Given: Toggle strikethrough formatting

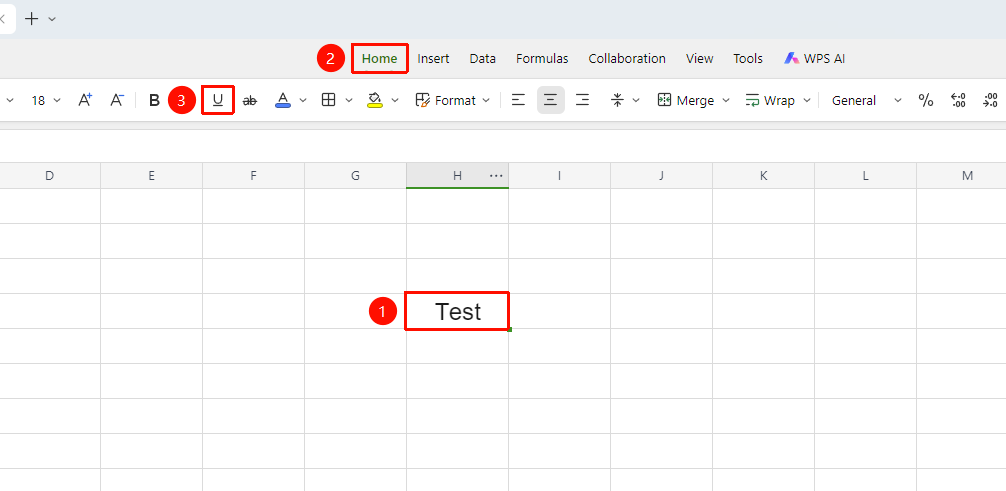Looking at the screenshot, I should [x=250, y=100].
